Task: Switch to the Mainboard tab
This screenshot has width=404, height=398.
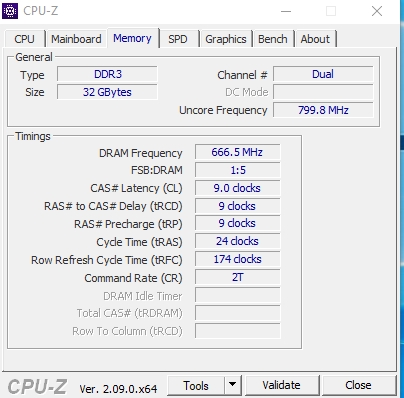Action: coord(76,39)
